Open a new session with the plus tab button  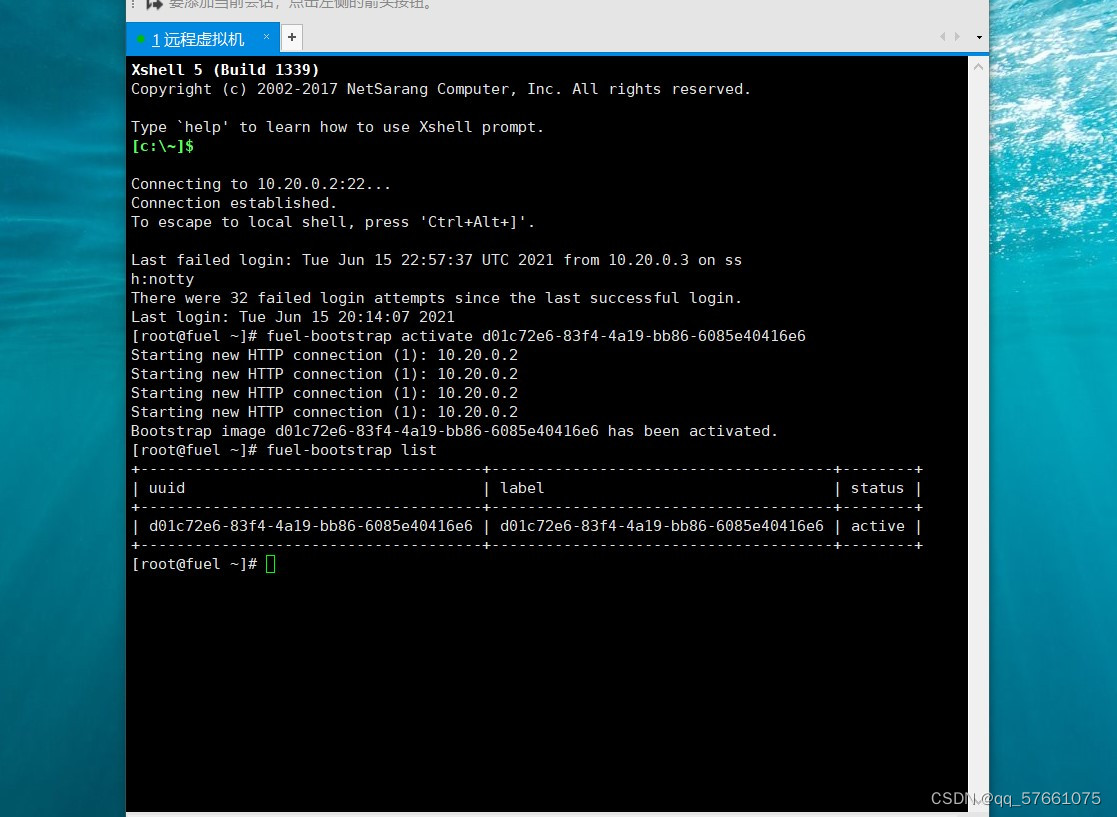(x=291, y=37)
